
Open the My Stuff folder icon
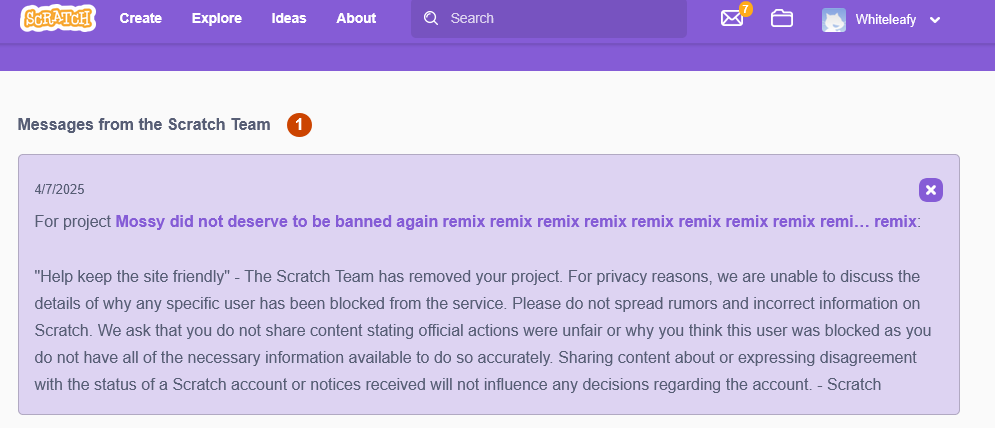click(782, 18)
